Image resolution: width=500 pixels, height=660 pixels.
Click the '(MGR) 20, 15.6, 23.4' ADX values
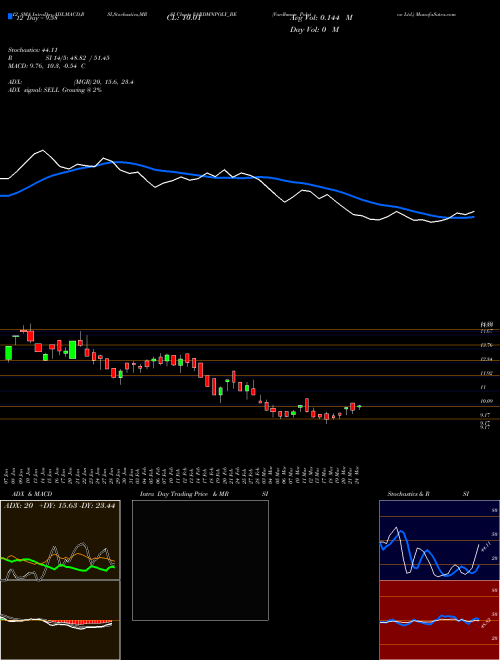(104, 82)
